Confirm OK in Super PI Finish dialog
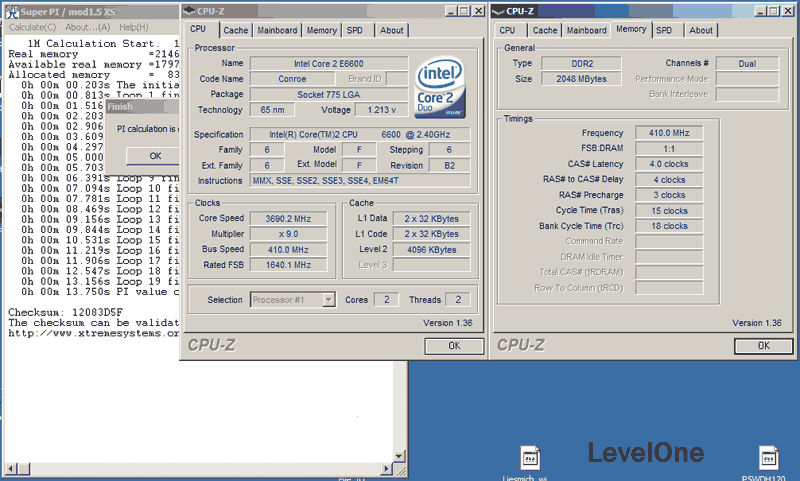800x481 pixels. [x=153, y=156]
